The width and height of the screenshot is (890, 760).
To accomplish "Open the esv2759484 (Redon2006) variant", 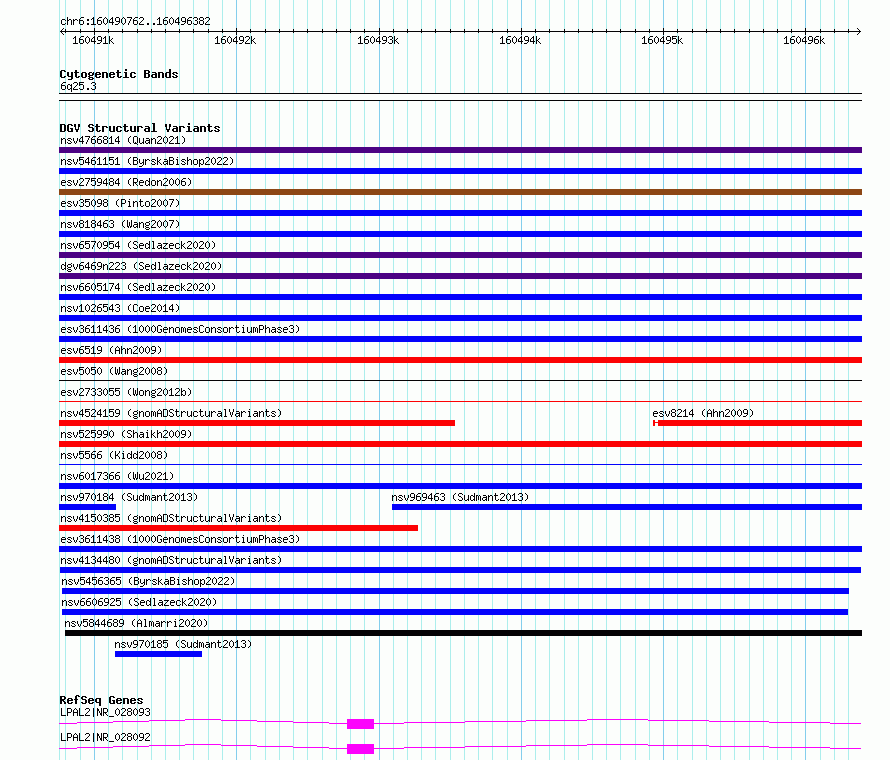I will click(126, 182).
